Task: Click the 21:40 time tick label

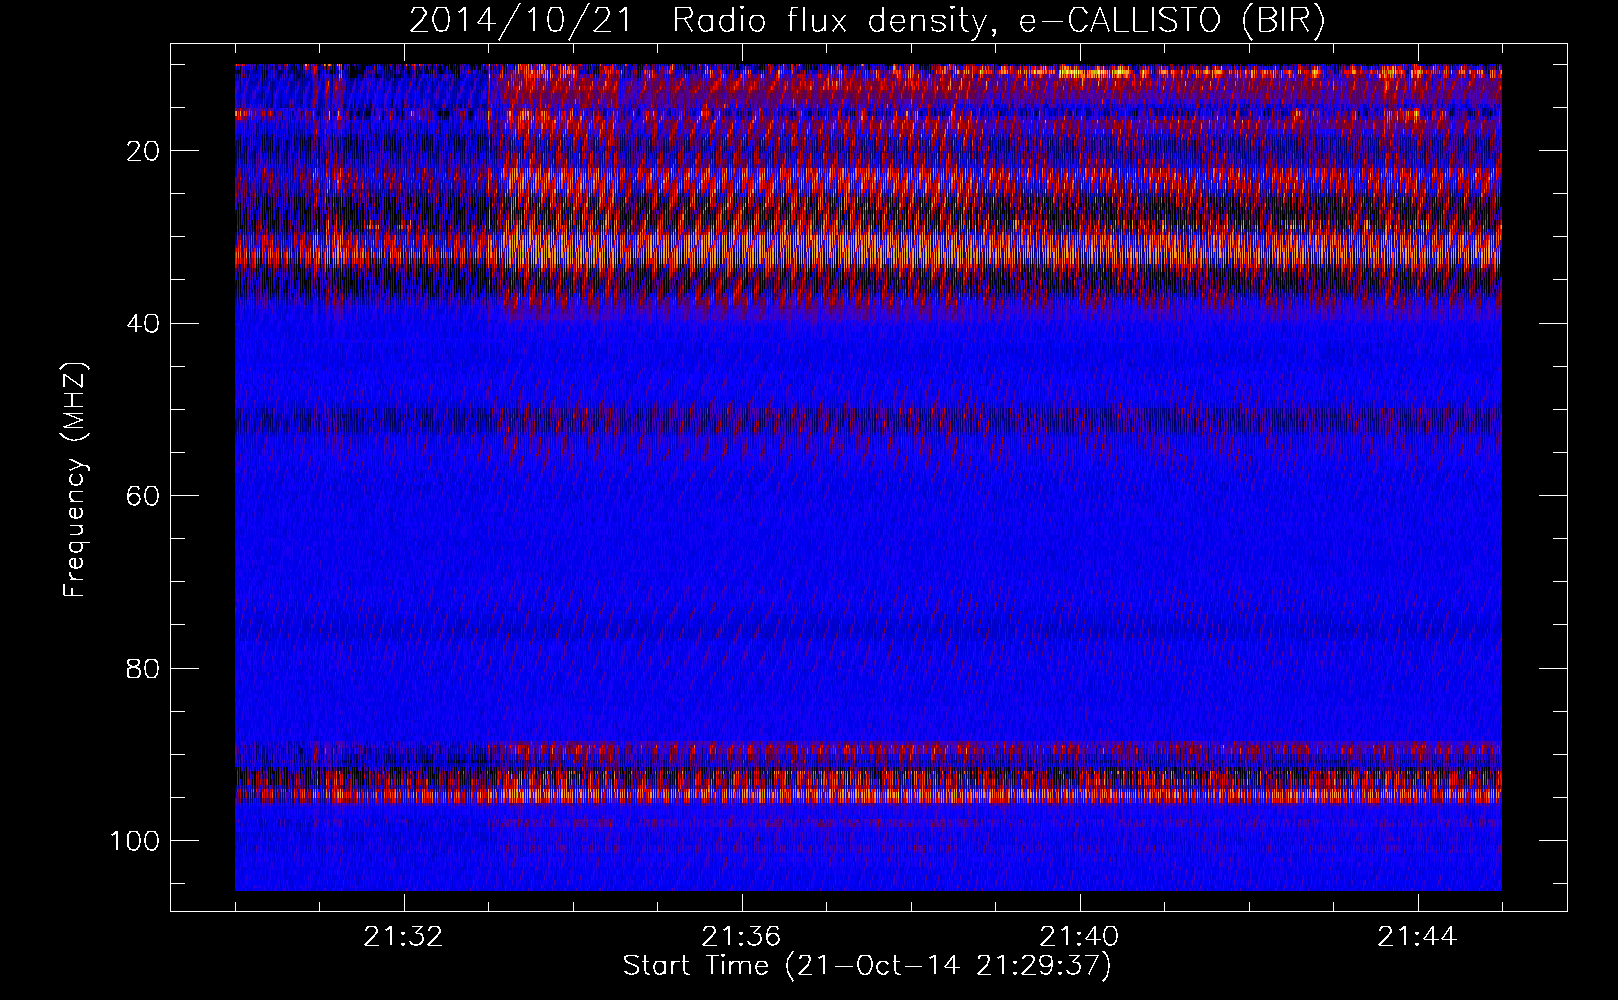Action: (1079, 937)
